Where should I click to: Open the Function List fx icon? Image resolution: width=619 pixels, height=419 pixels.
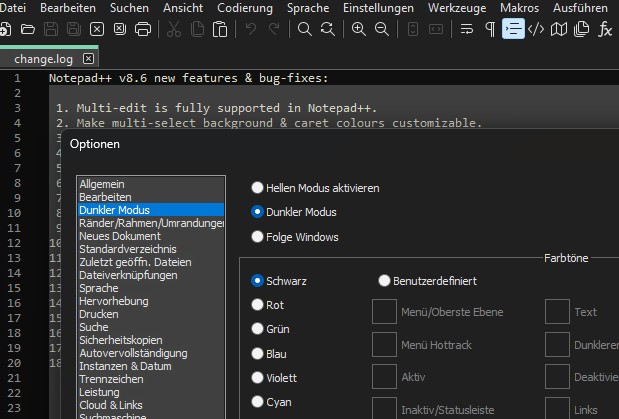tap(605, 28)
